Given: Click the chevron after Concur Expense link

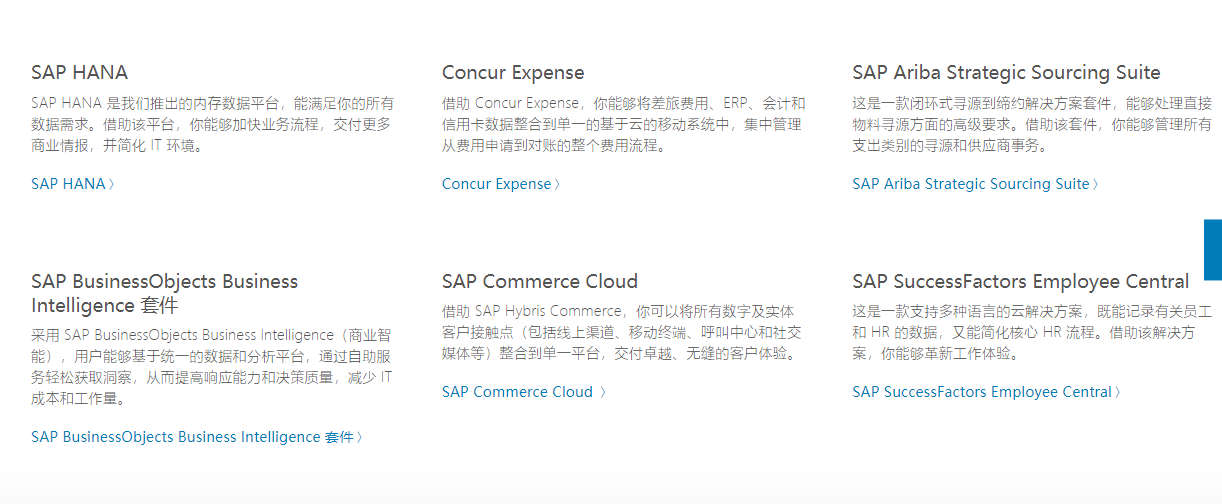Looking at the screenshot, I should [557, 184].
